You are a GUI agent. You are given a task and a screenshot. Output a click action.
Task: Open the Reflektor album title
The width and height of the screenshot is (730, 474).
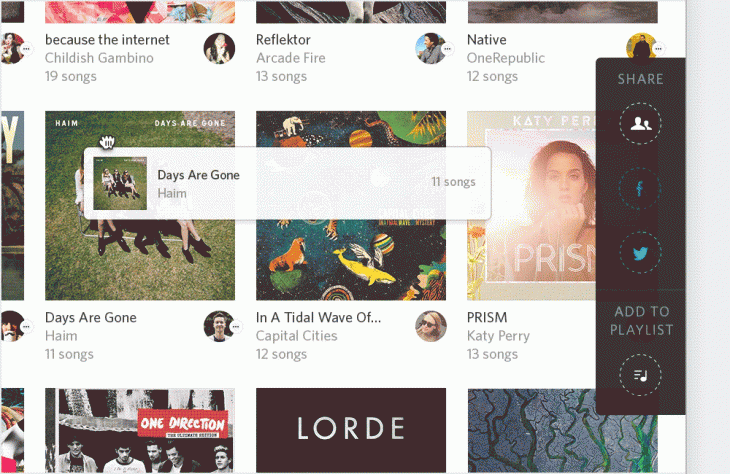[x=283, y=40]
